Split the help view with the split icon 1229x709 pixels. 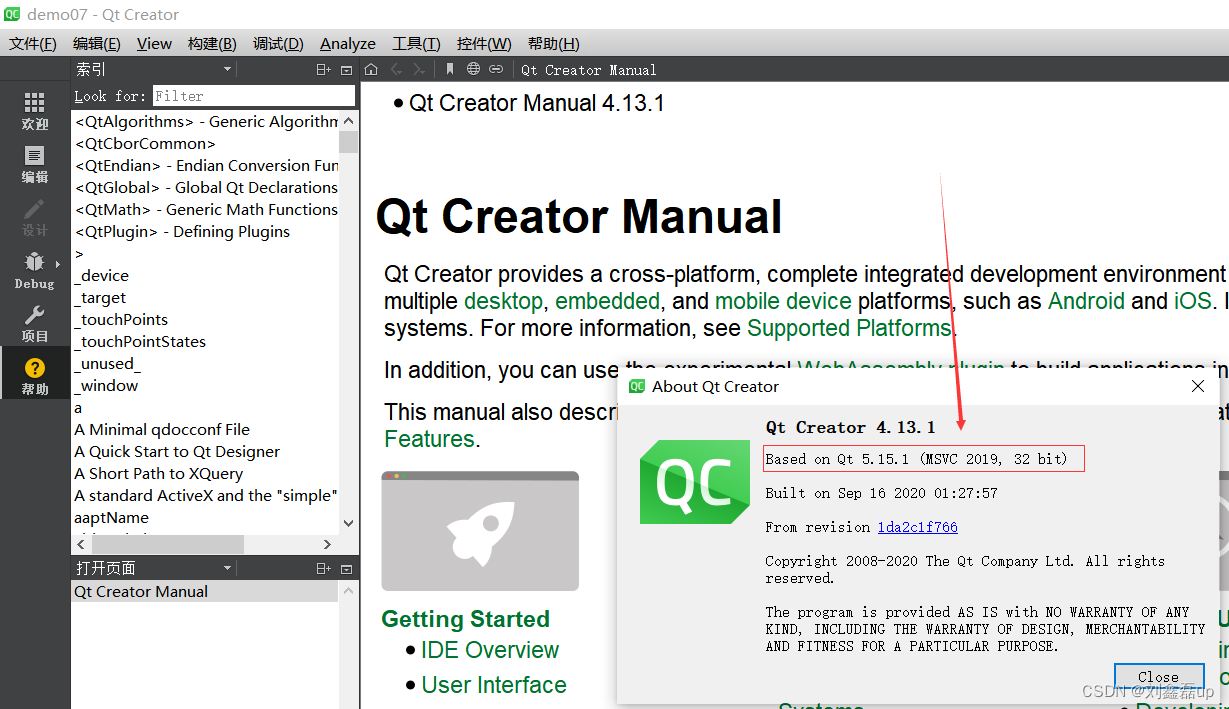click(x=322, y=68)
